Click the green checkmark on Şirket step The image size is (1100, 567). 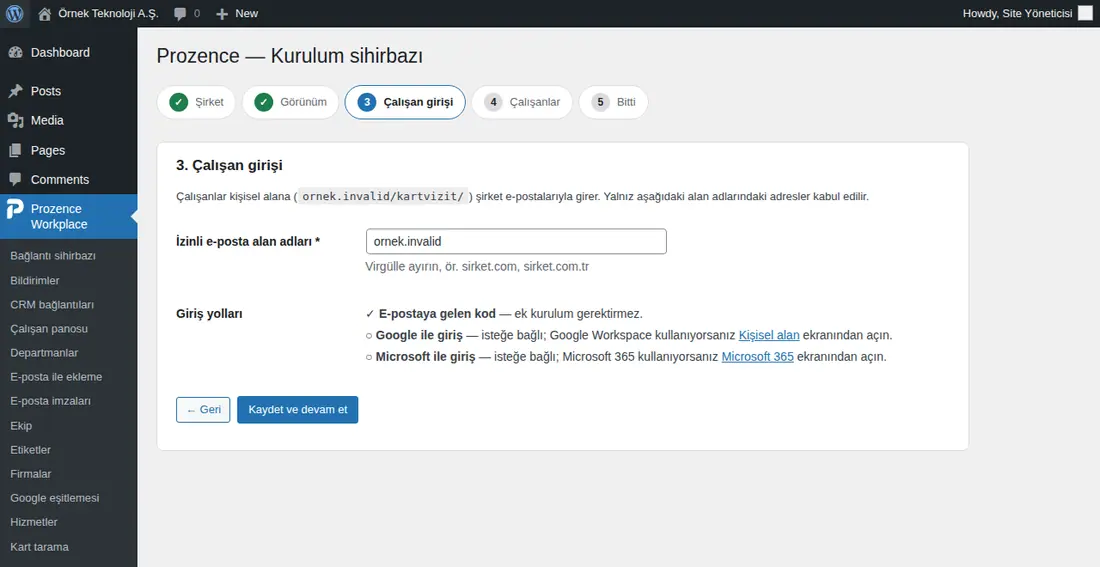[x=178, y=102]
